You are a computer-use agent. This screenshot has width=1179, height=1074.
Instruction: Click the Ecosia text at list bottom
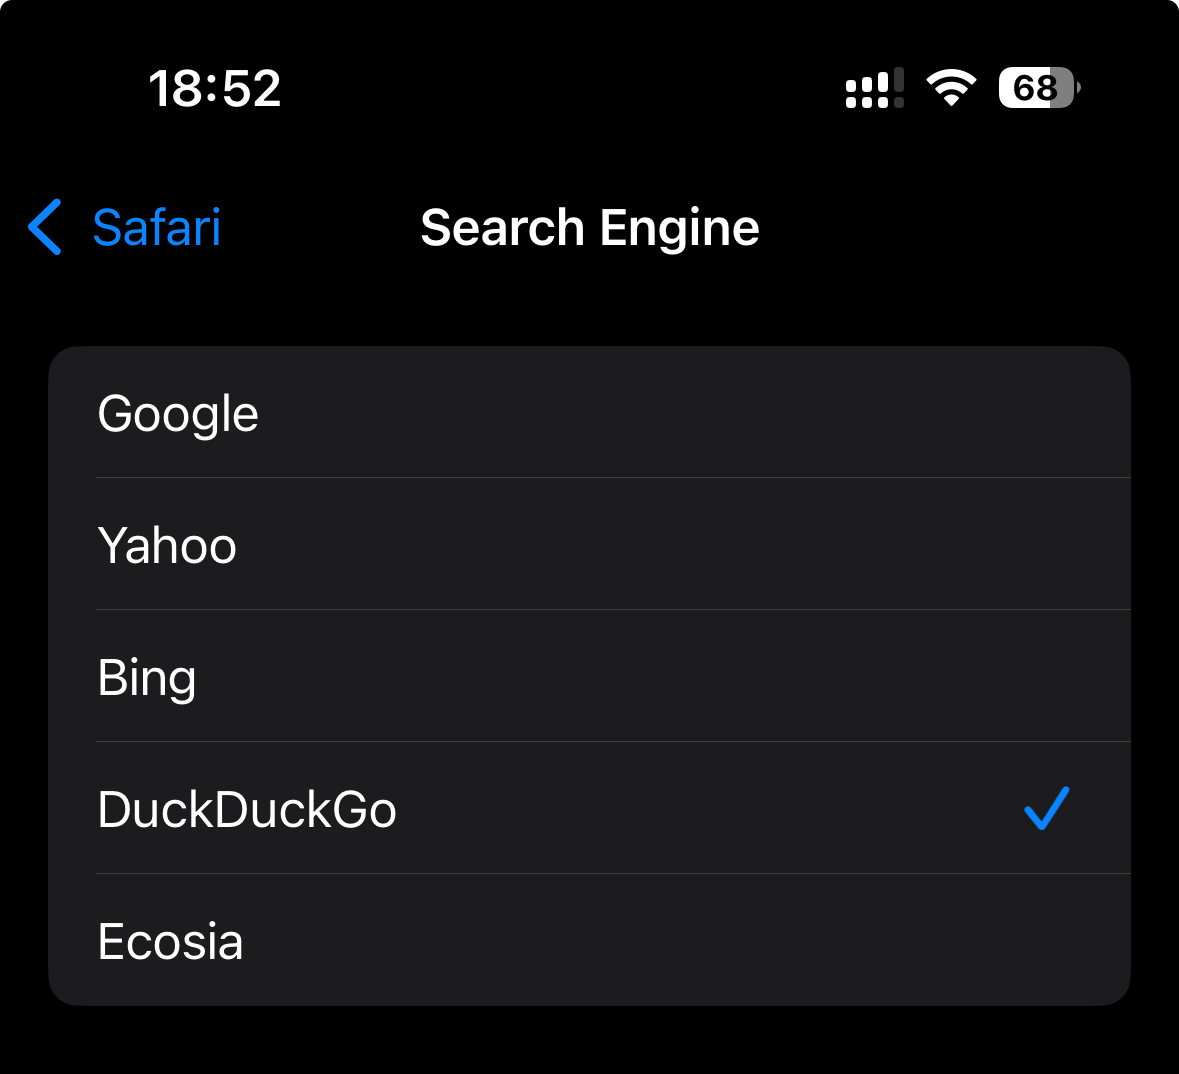coord(170,941)
